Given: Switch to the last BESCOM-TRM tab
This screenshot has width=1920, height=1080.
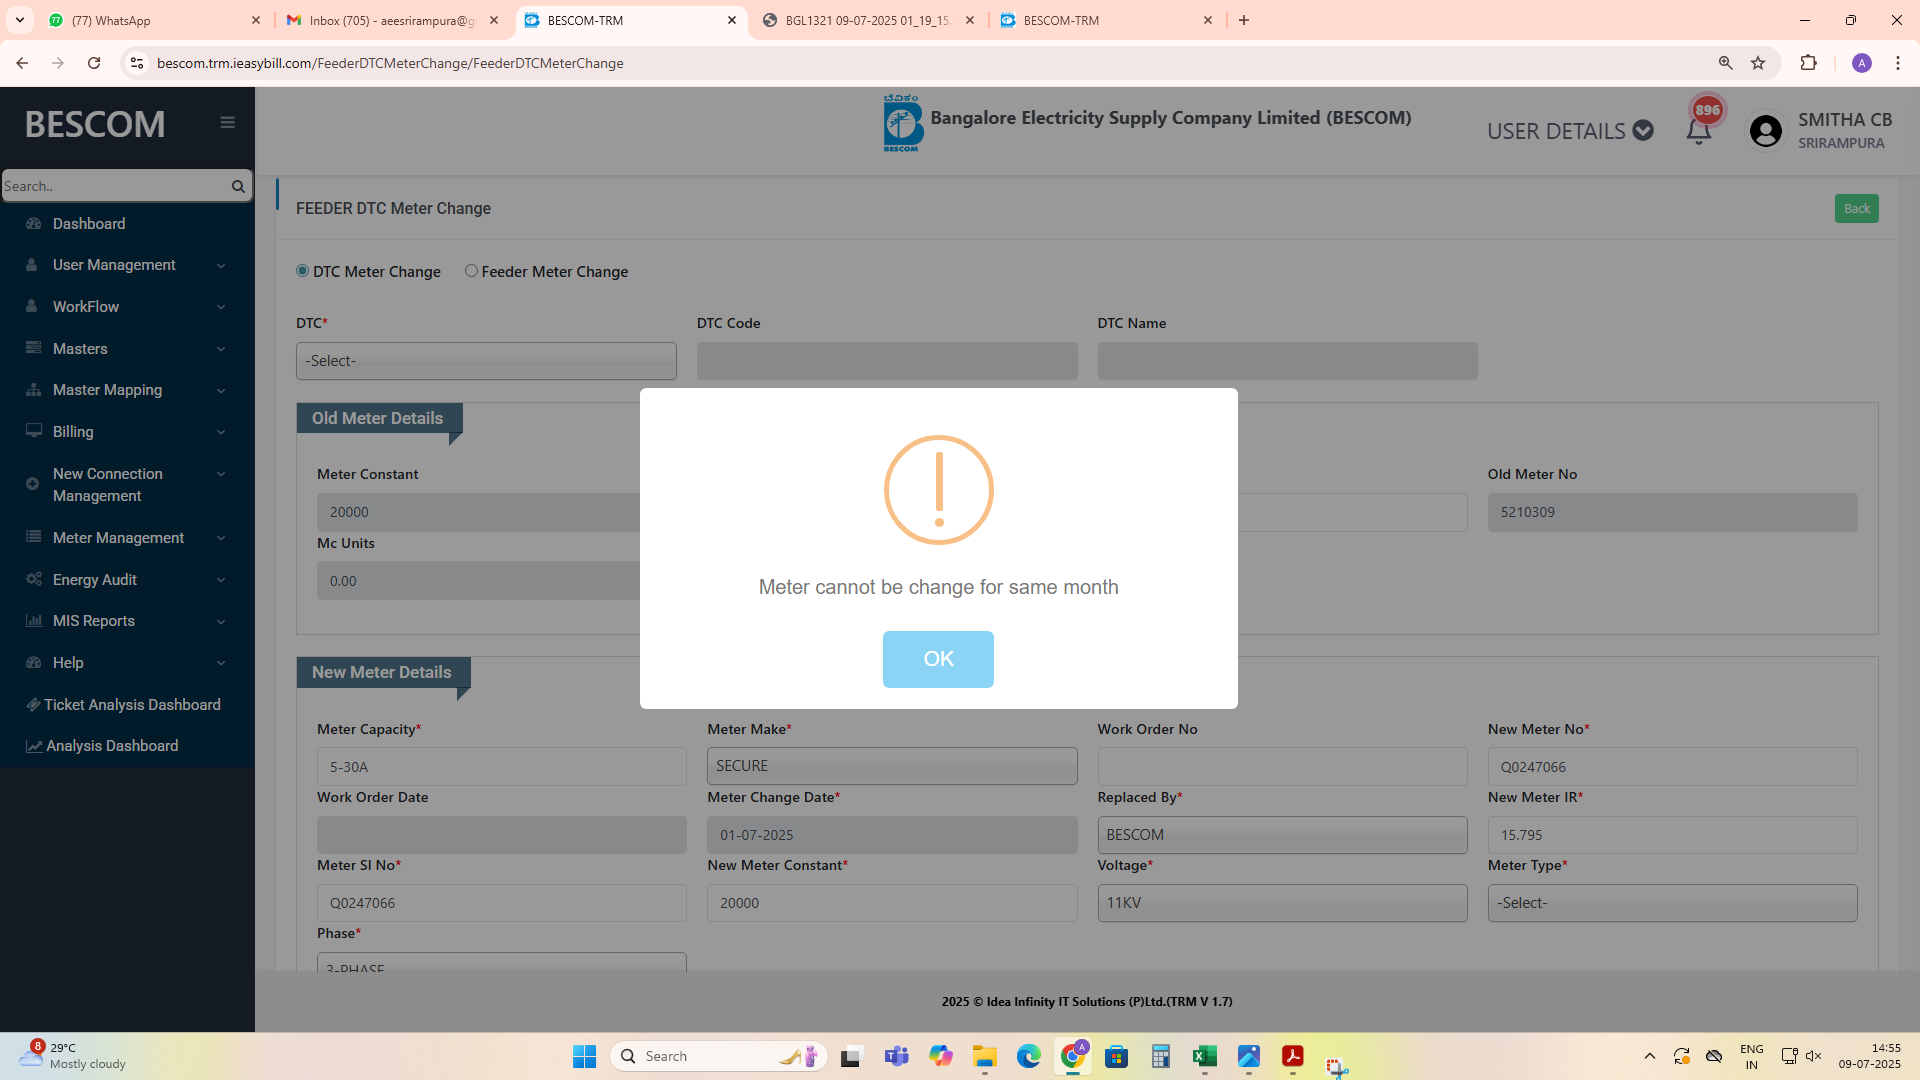Looking at the screenshot, I should (1106, 20).
